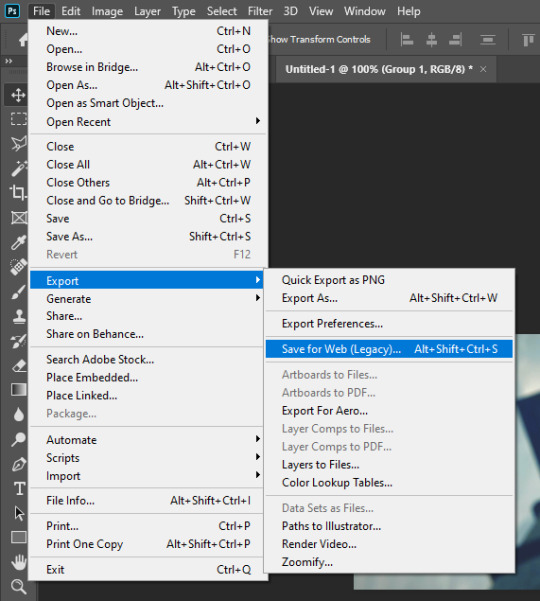The width and height of the screenshot is (540, 601).
Task: Expand the Open Recent submenu
Action: (148, 122)
